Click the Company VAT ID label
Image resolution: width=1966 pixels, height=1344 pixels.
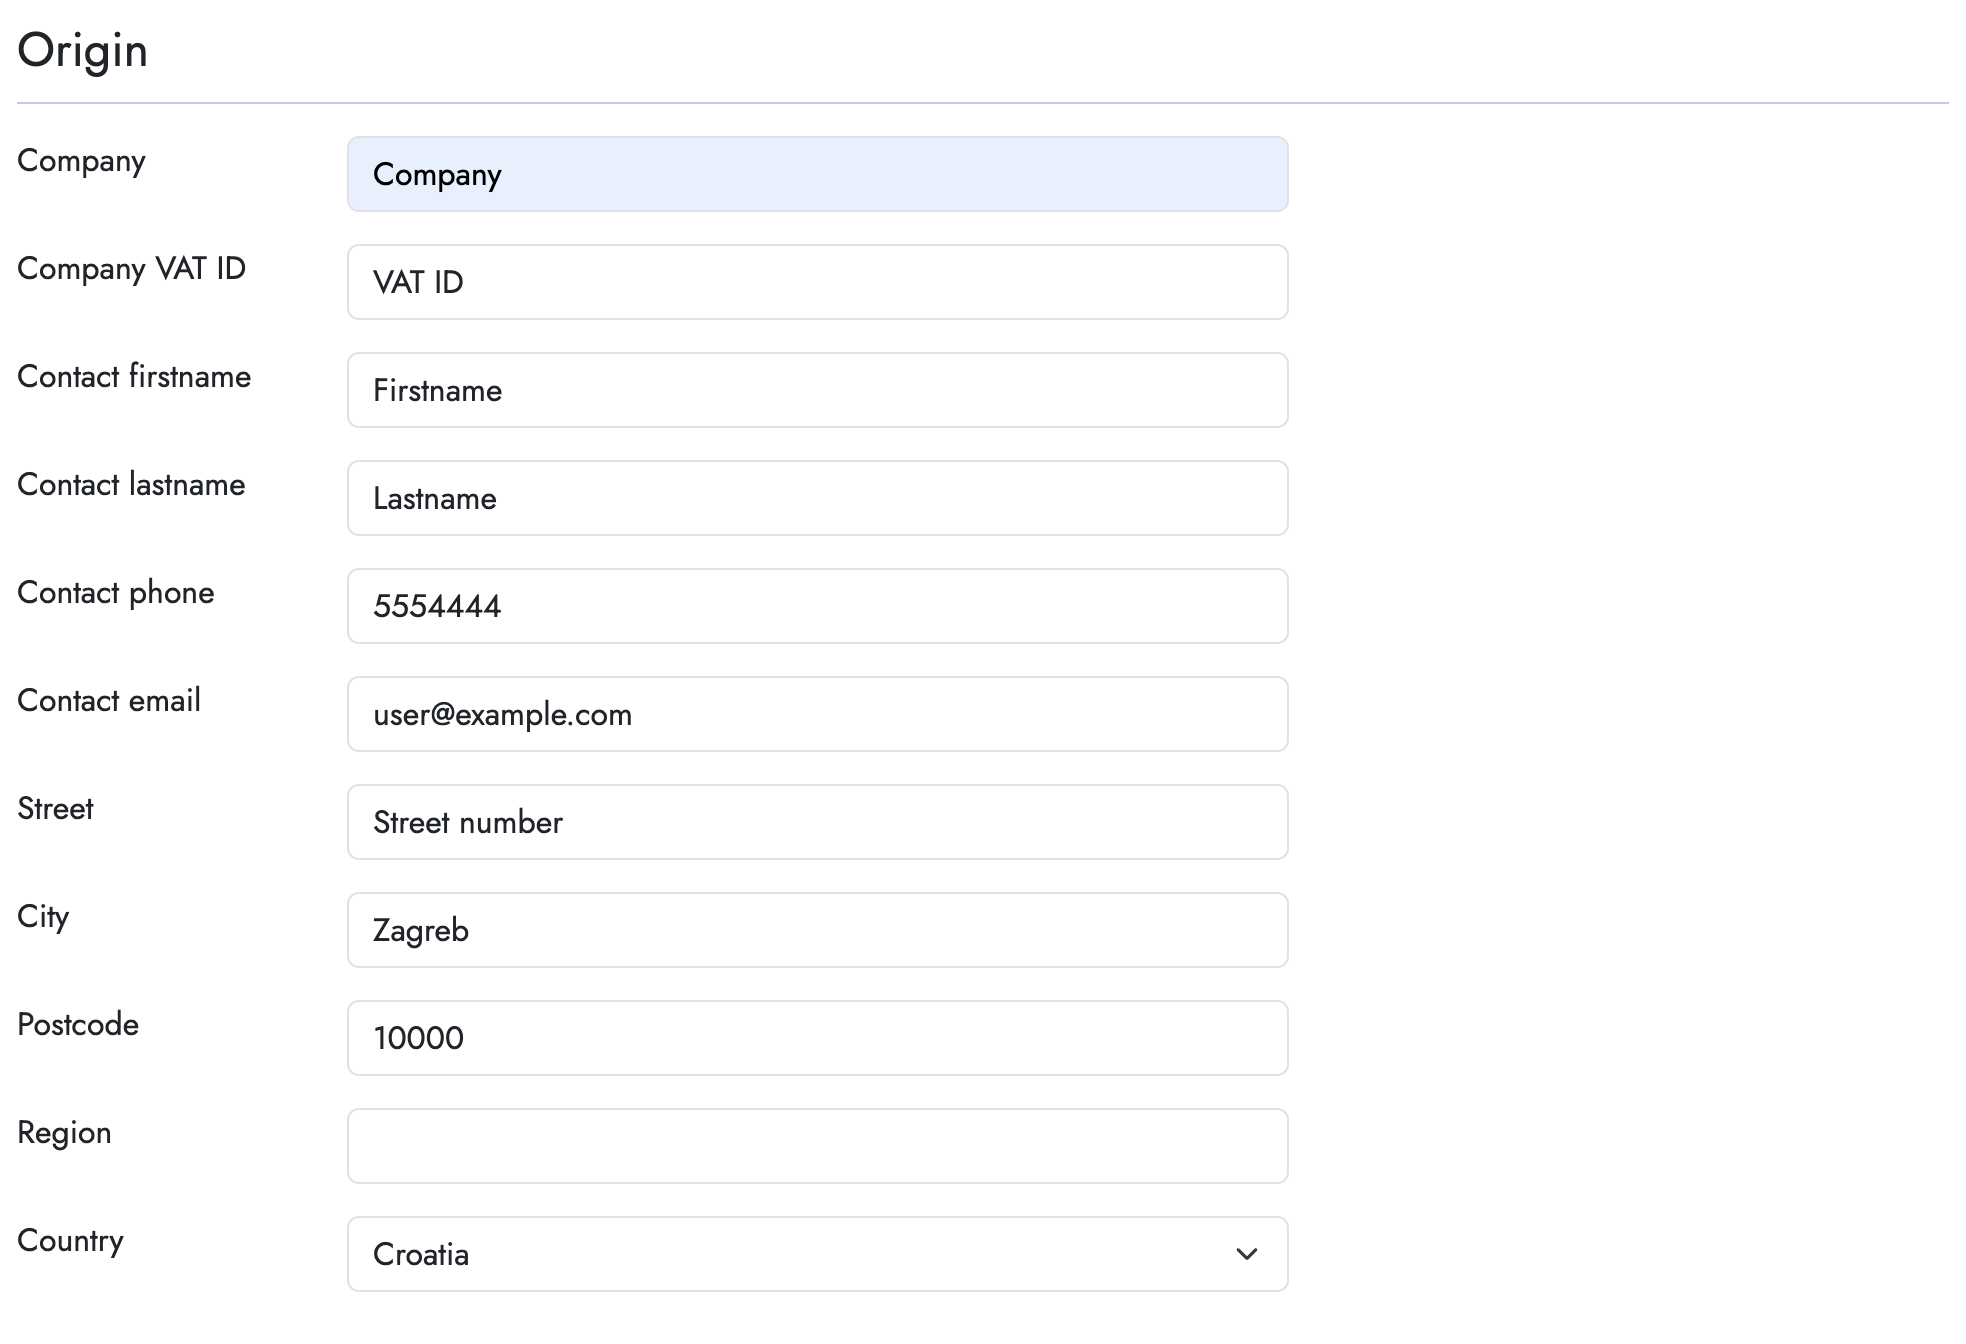[131, 268]
